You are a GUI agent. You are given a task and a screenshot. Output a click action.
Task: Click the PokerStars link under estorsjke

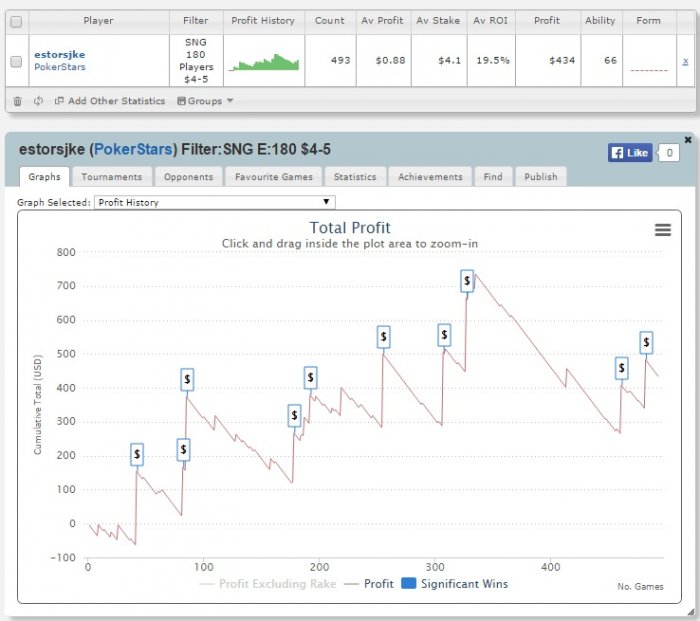[60, 67]
